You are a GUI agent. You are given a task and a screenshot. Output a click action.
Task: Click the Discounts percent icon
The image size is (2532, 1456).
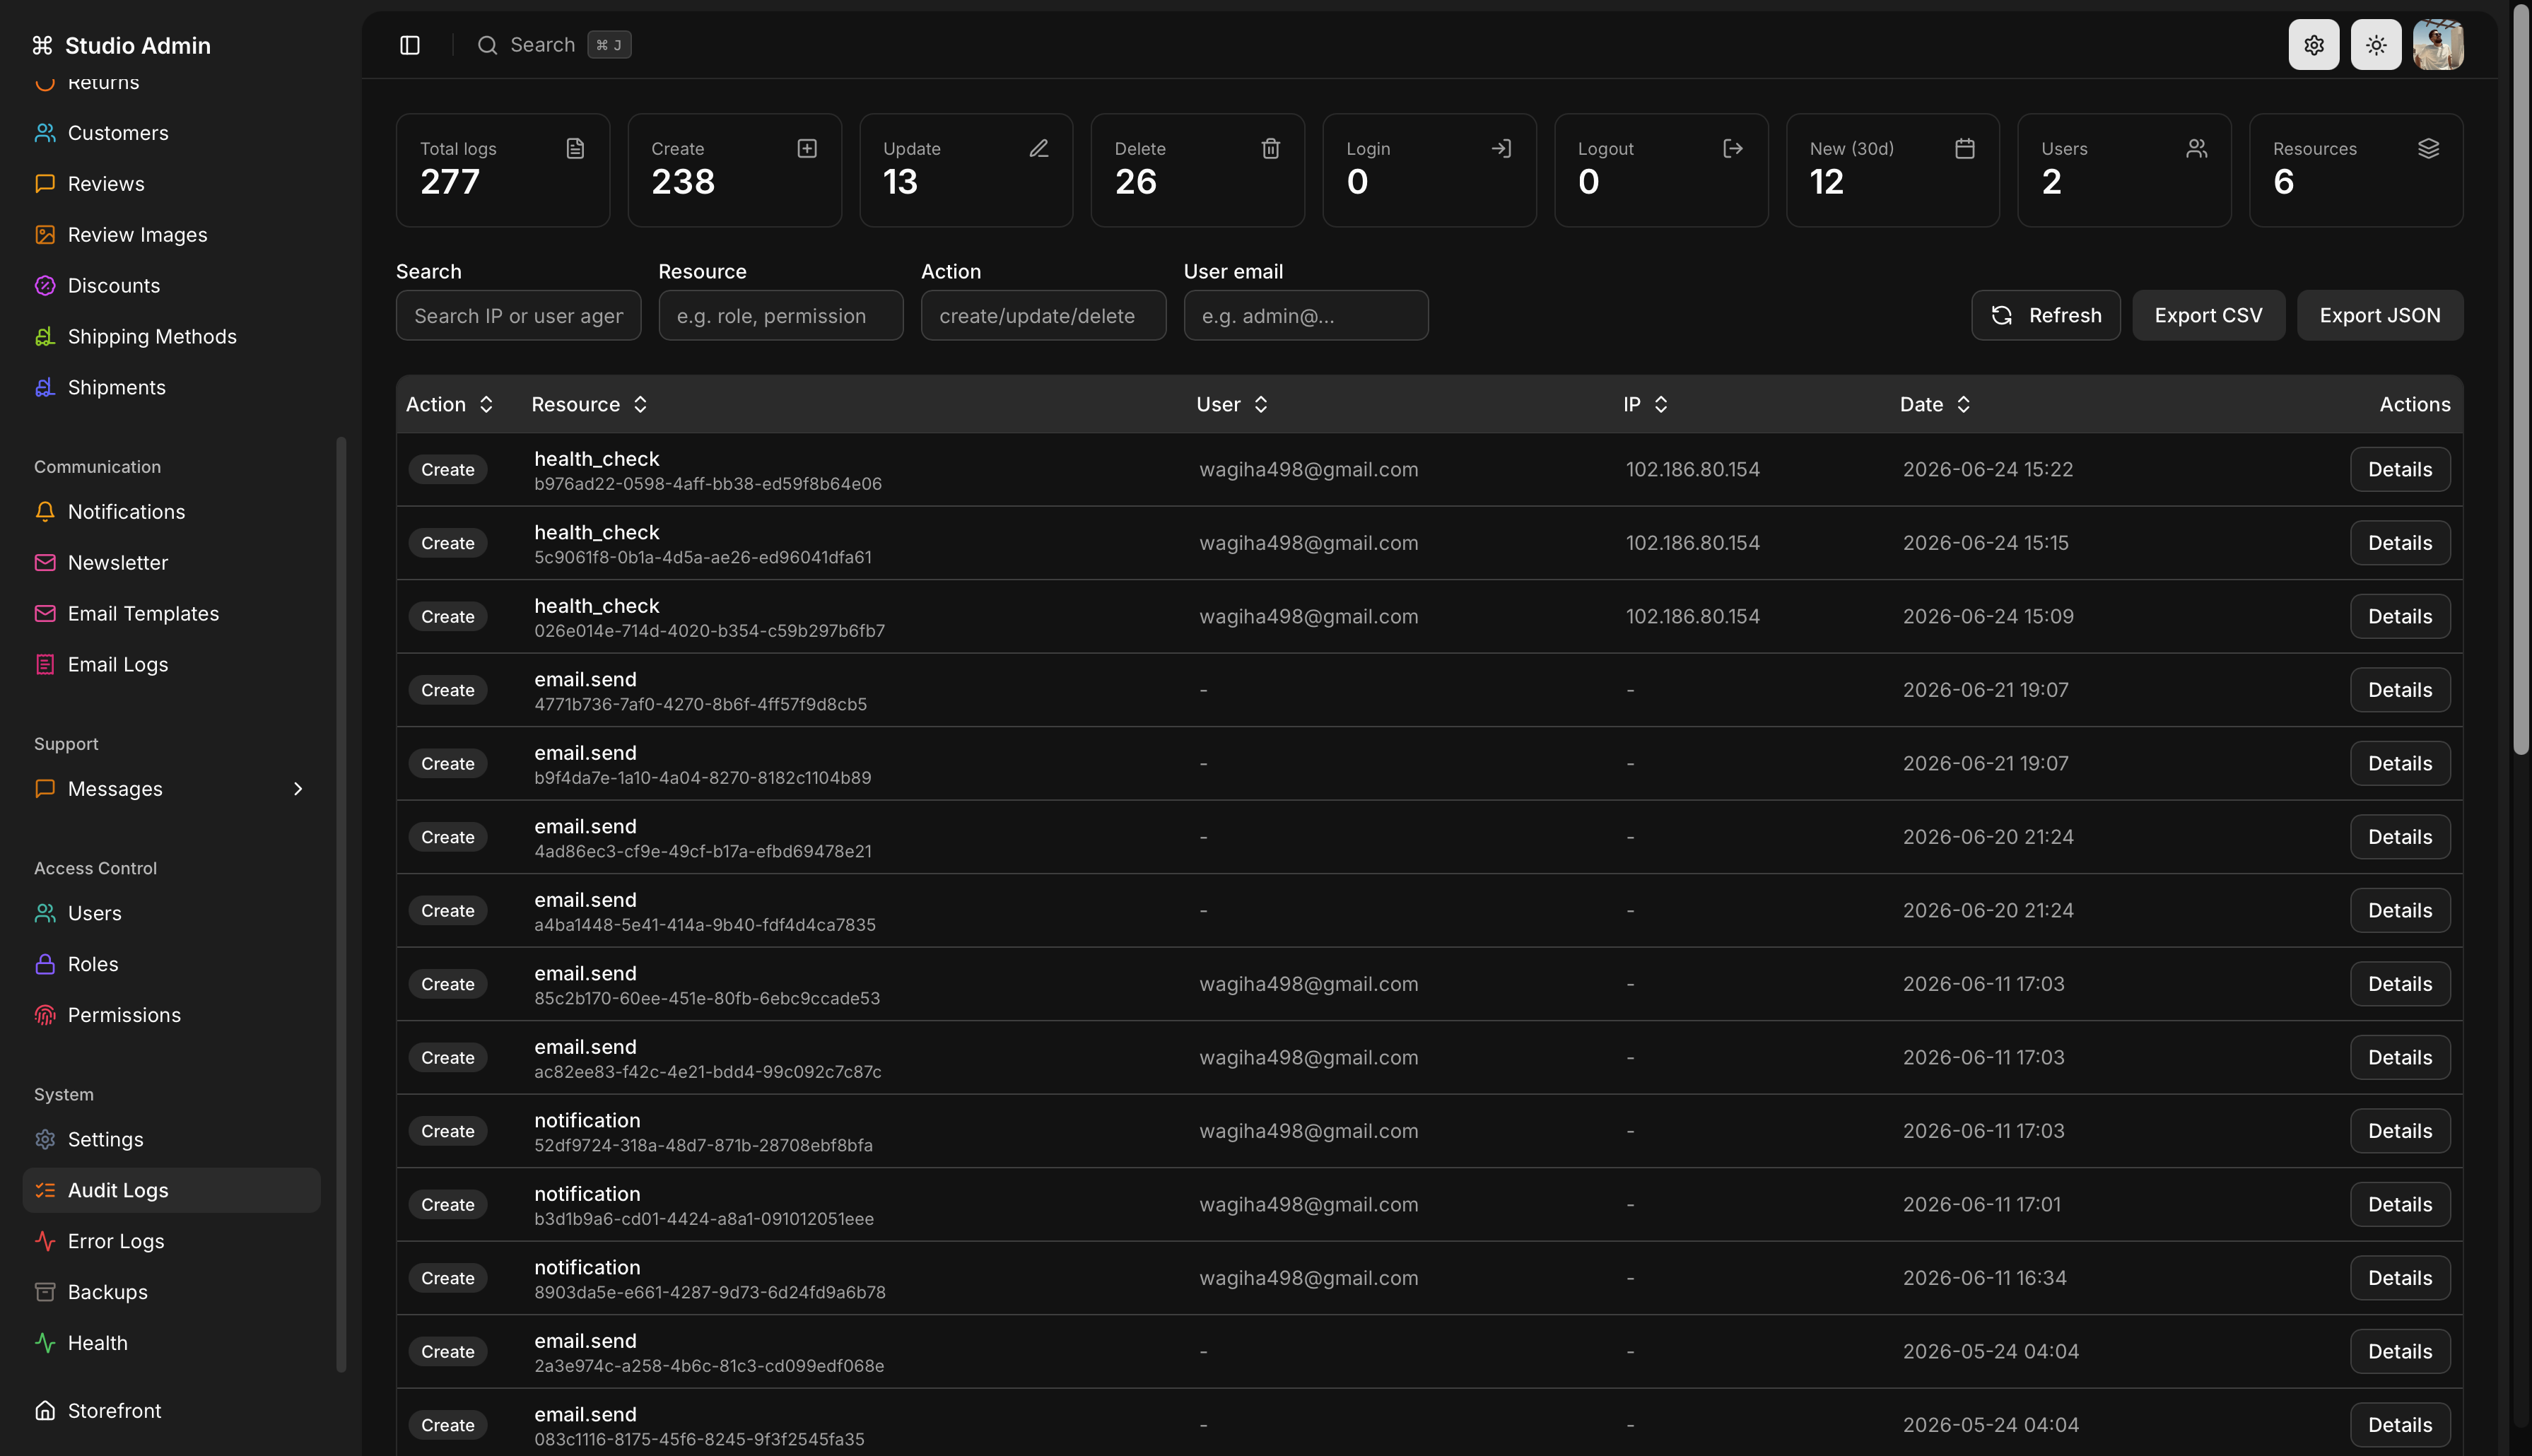(45, 286)
